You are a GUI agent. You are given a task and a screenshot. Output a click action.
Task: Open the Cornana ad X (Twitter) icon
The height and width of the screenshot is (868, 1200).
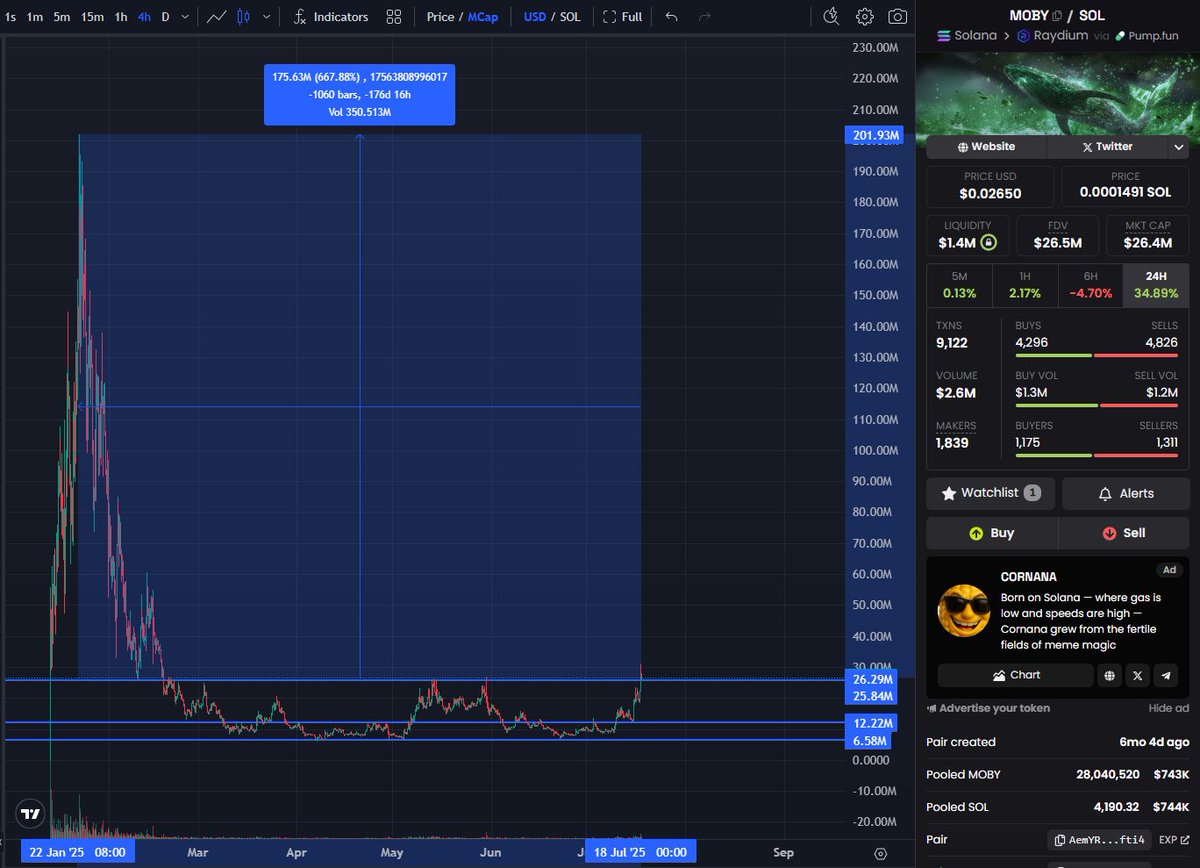(x=1137, y=675)
